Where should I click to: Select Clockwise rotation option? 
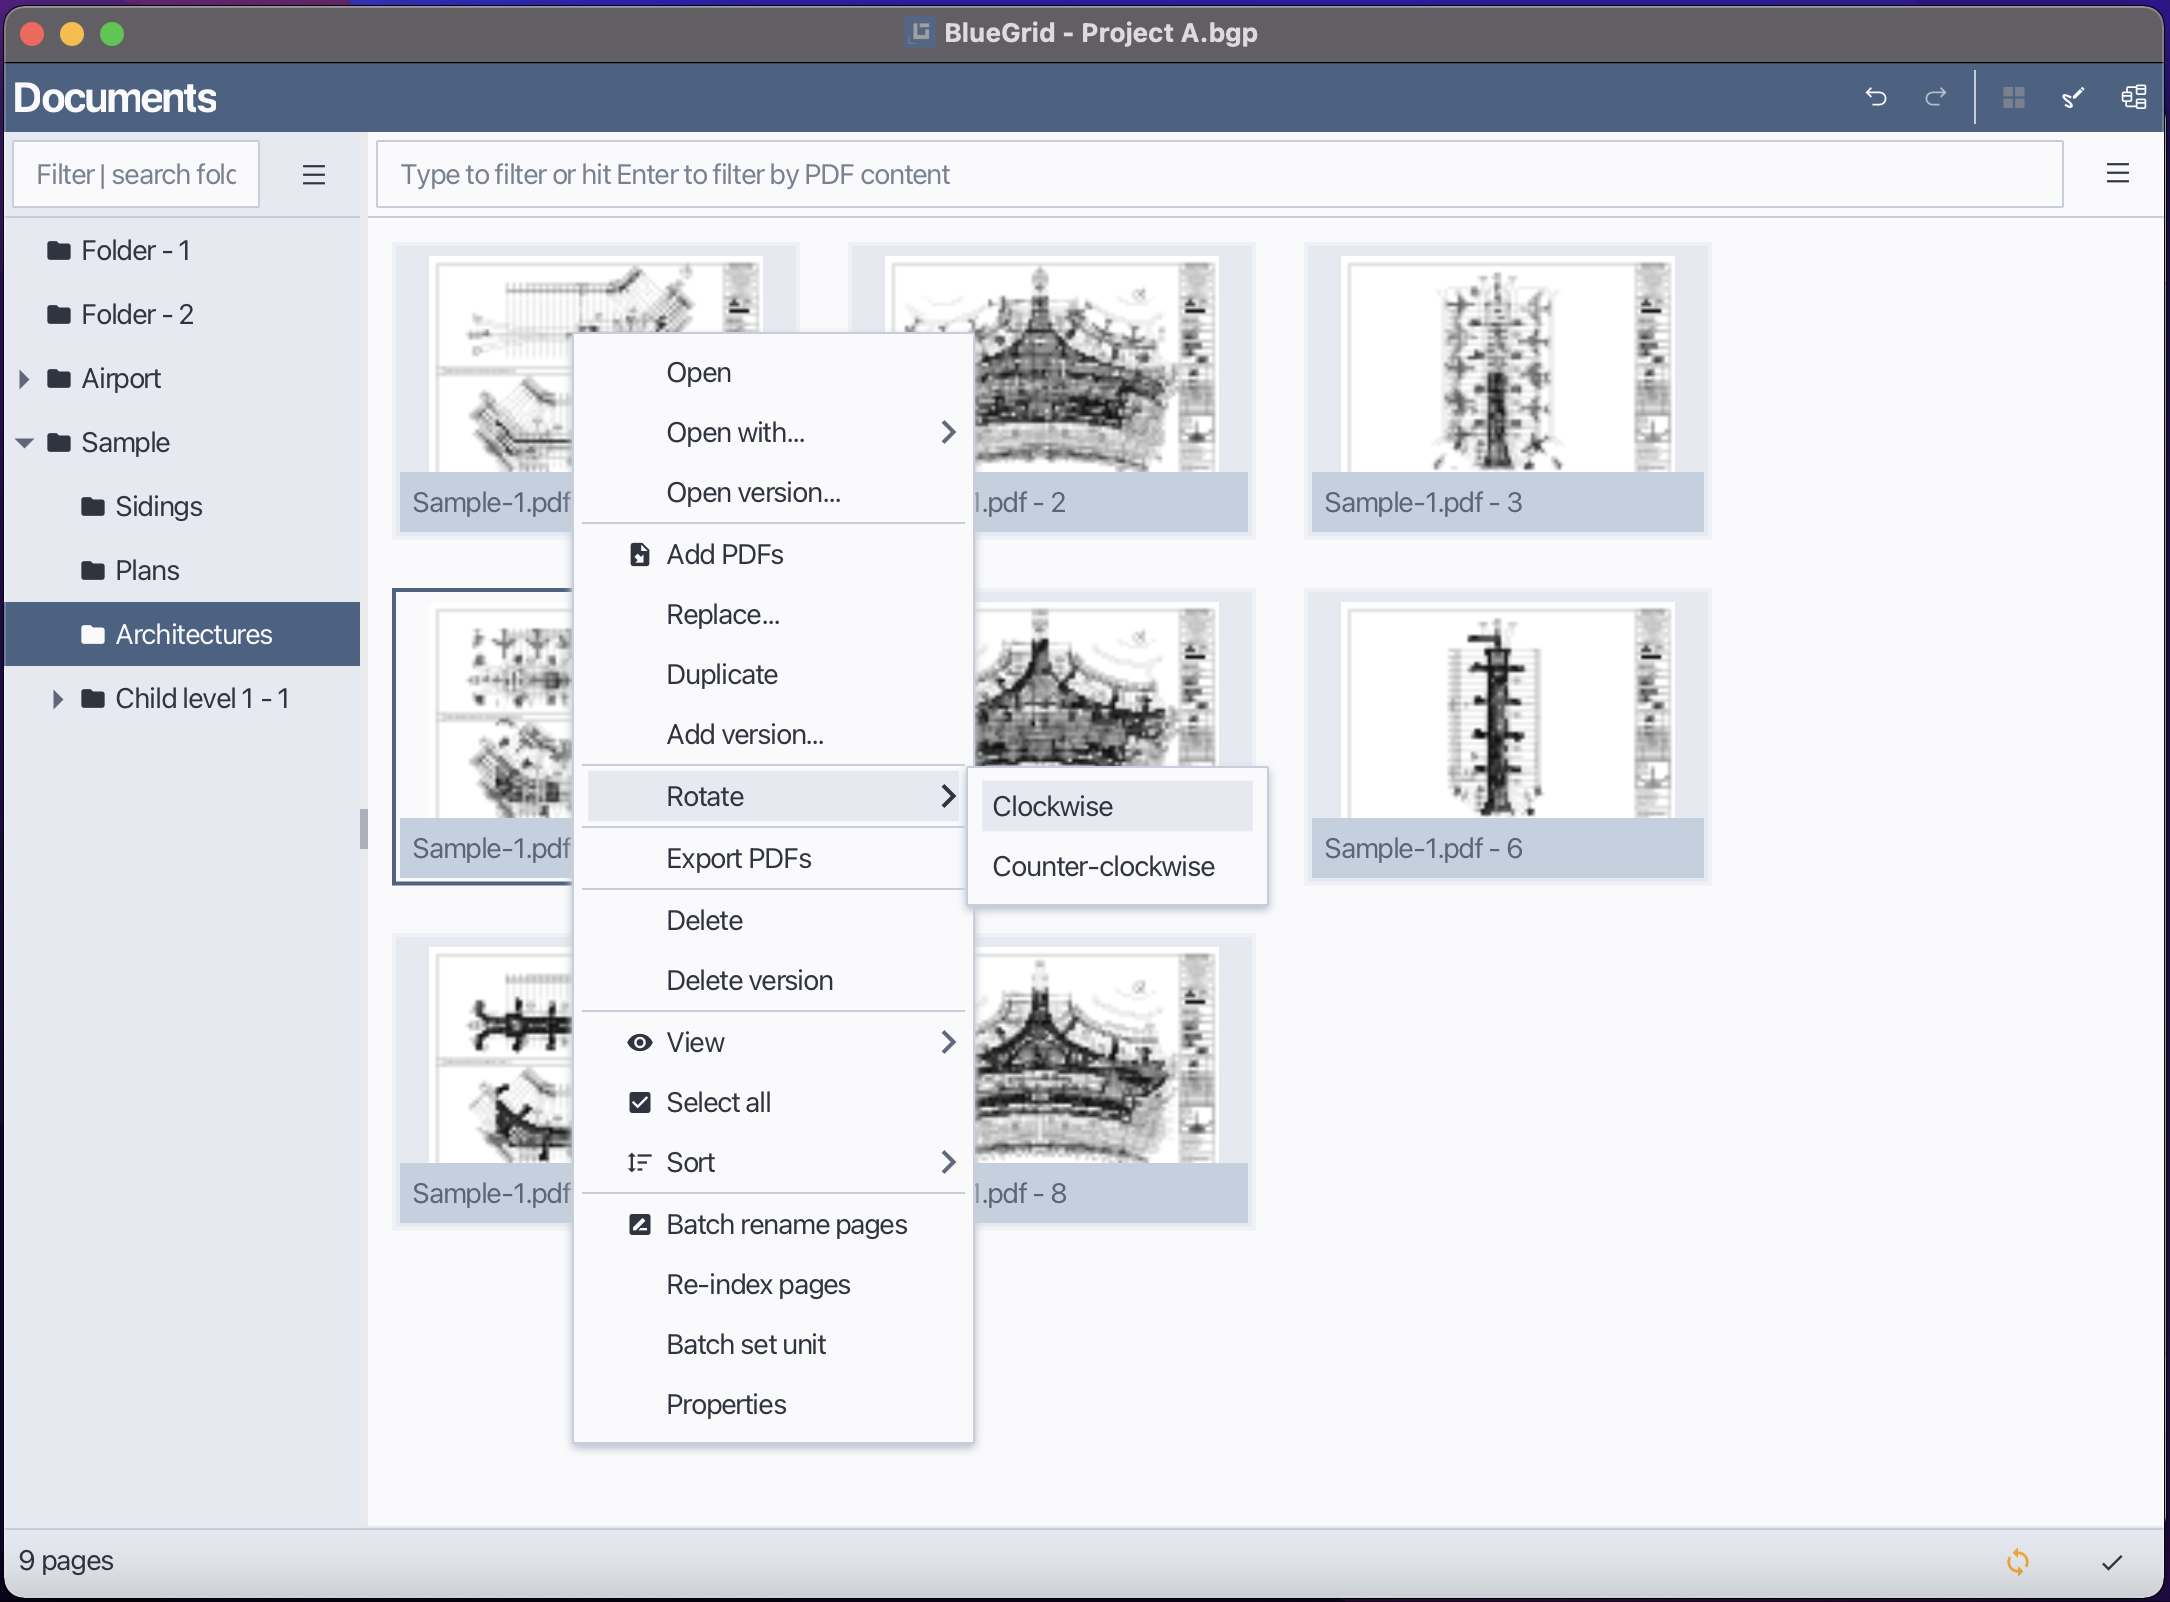tap(1052, 806)
